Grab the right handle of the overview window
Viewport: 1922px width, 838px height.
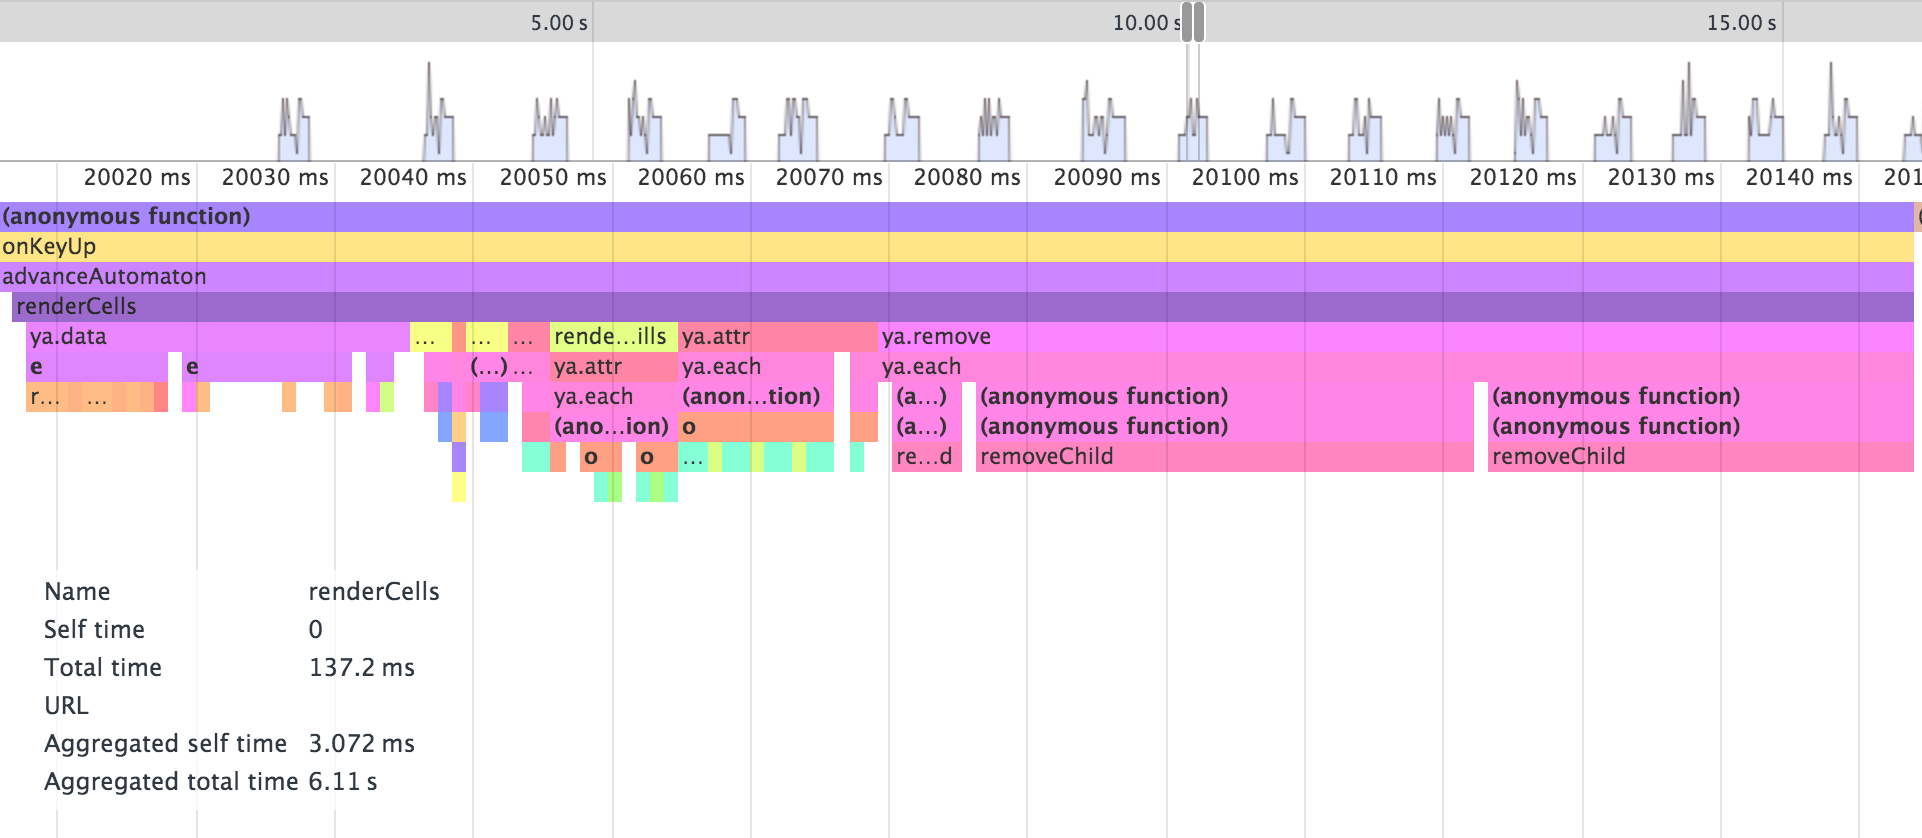(x=1199, y=22)
